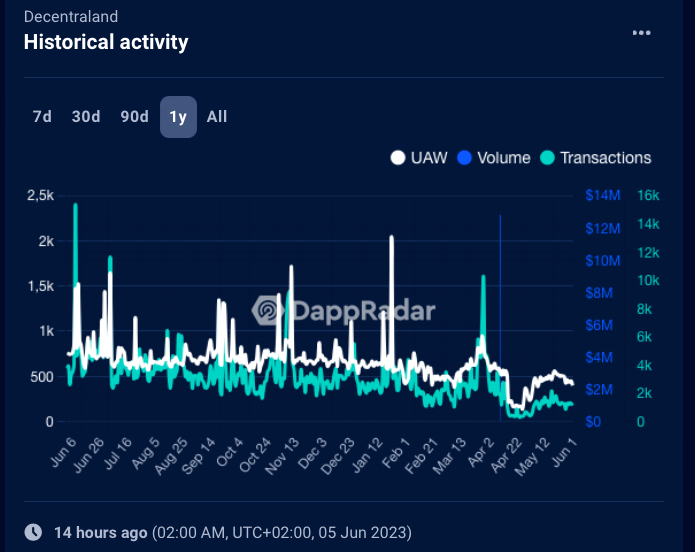Screen dimensions: 695x552
Task: Select the 7d time range tab
Action: [x=42, y=117]
